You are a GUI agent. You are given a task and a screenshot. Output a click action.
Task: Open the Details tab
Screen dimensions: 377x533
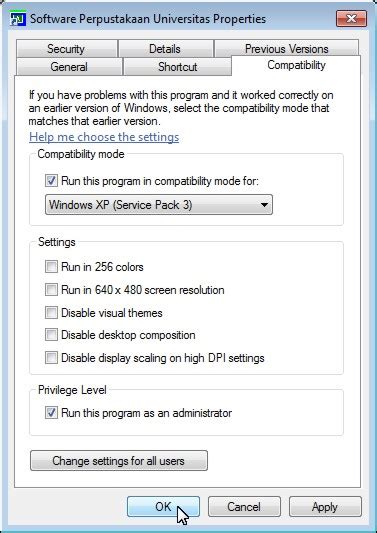[165, 49]
